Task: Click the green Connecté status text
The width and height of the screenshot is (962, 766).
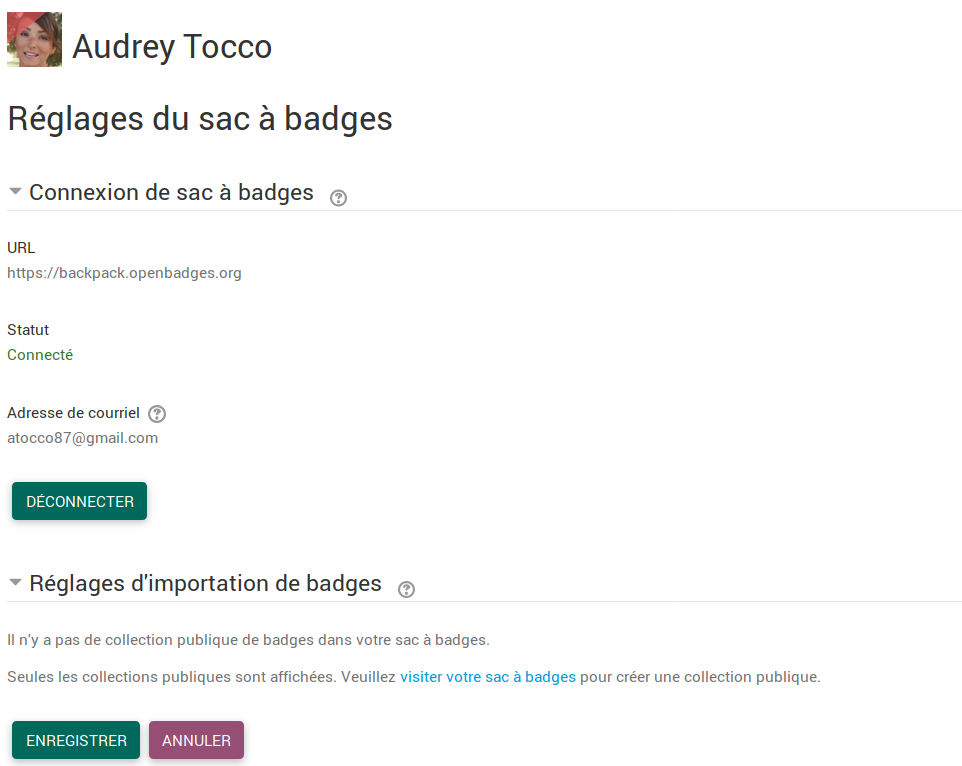Action: pos(40,355)
